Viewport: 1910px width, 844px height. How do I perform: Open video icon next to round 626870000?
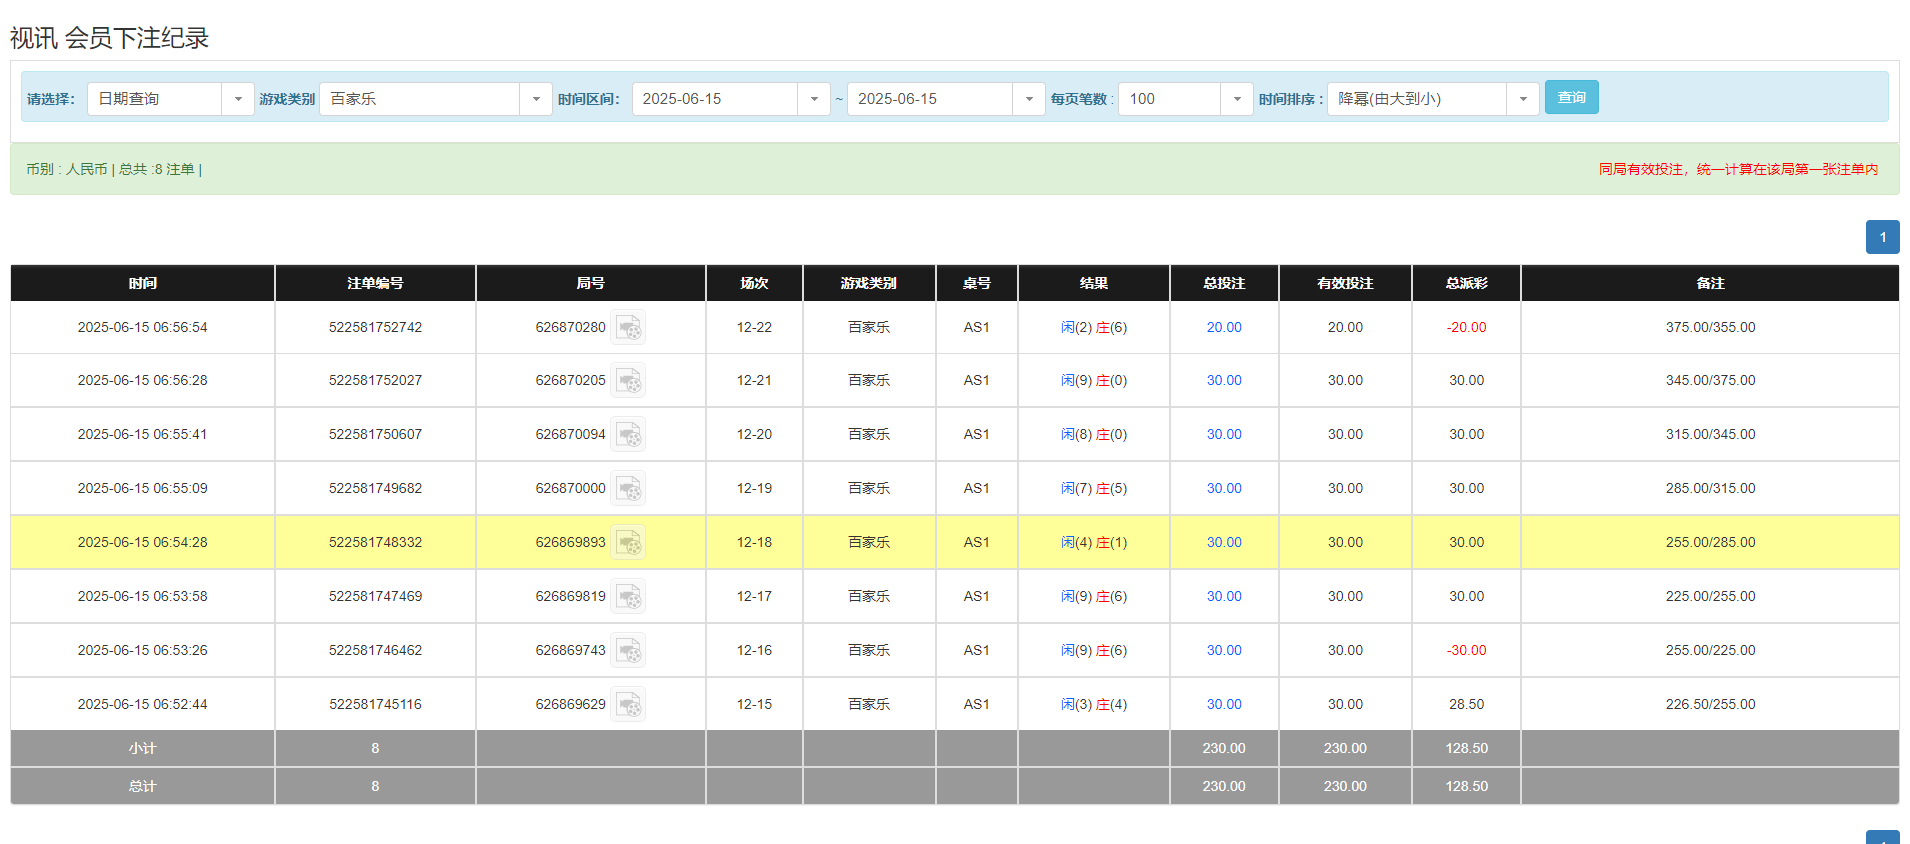(x=628, y=489)
